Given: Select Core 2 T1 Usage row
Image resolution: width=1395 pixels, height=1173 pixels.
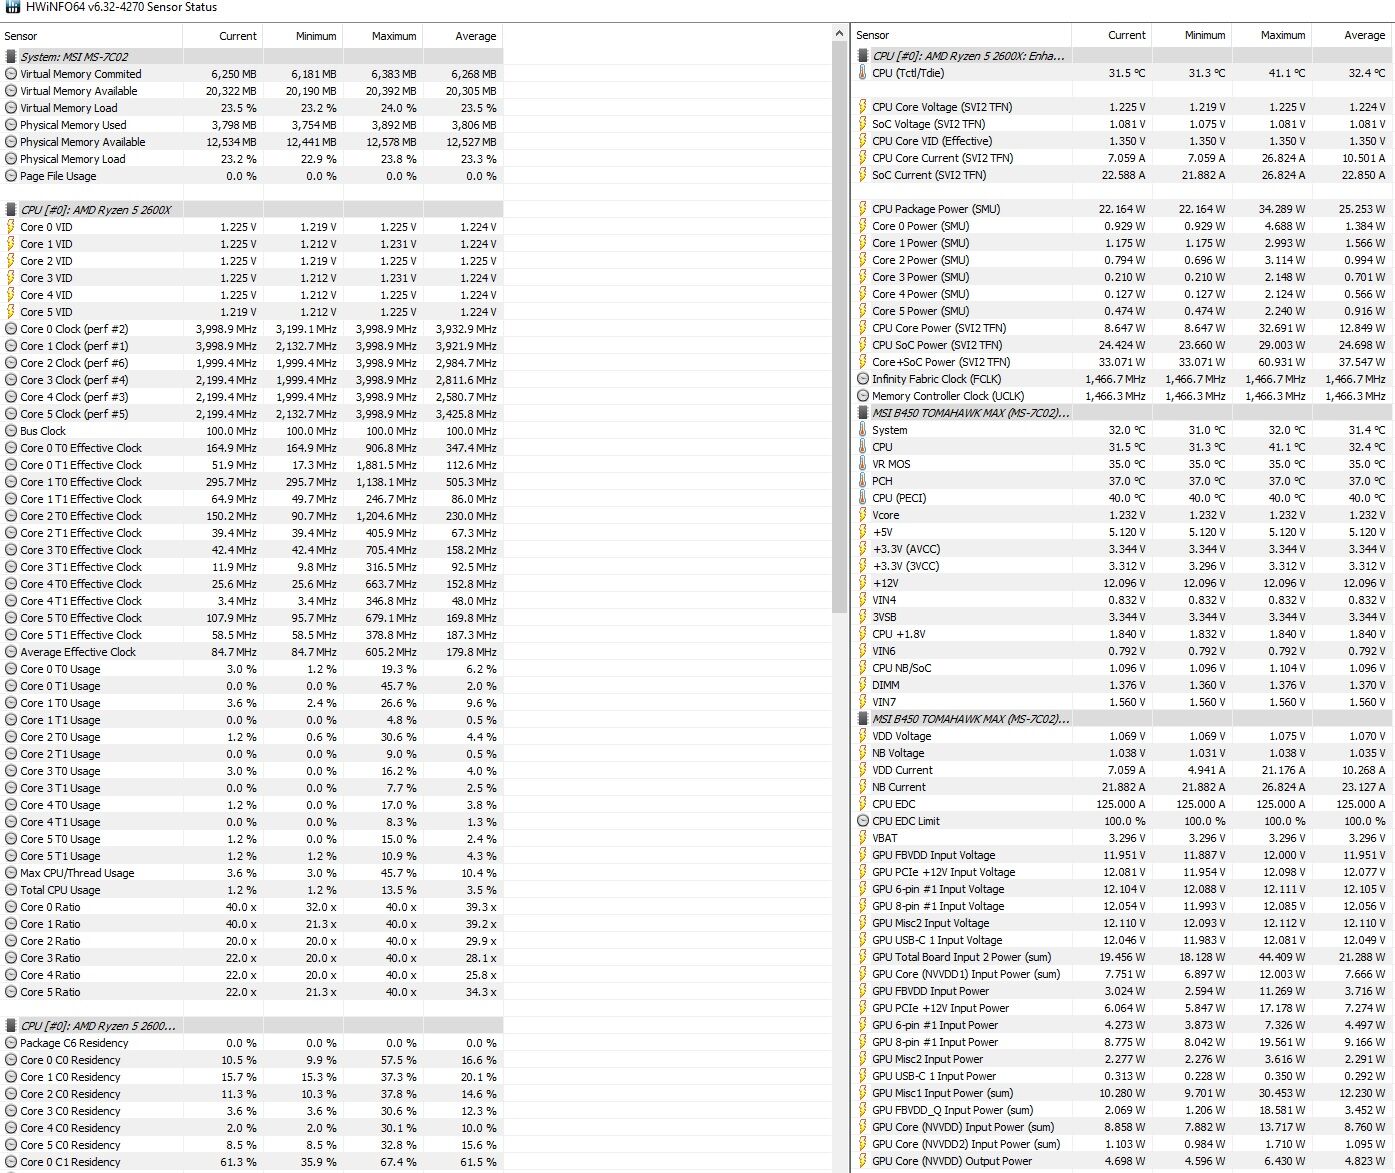Looking at the screenshot, I should coord(251,754).
